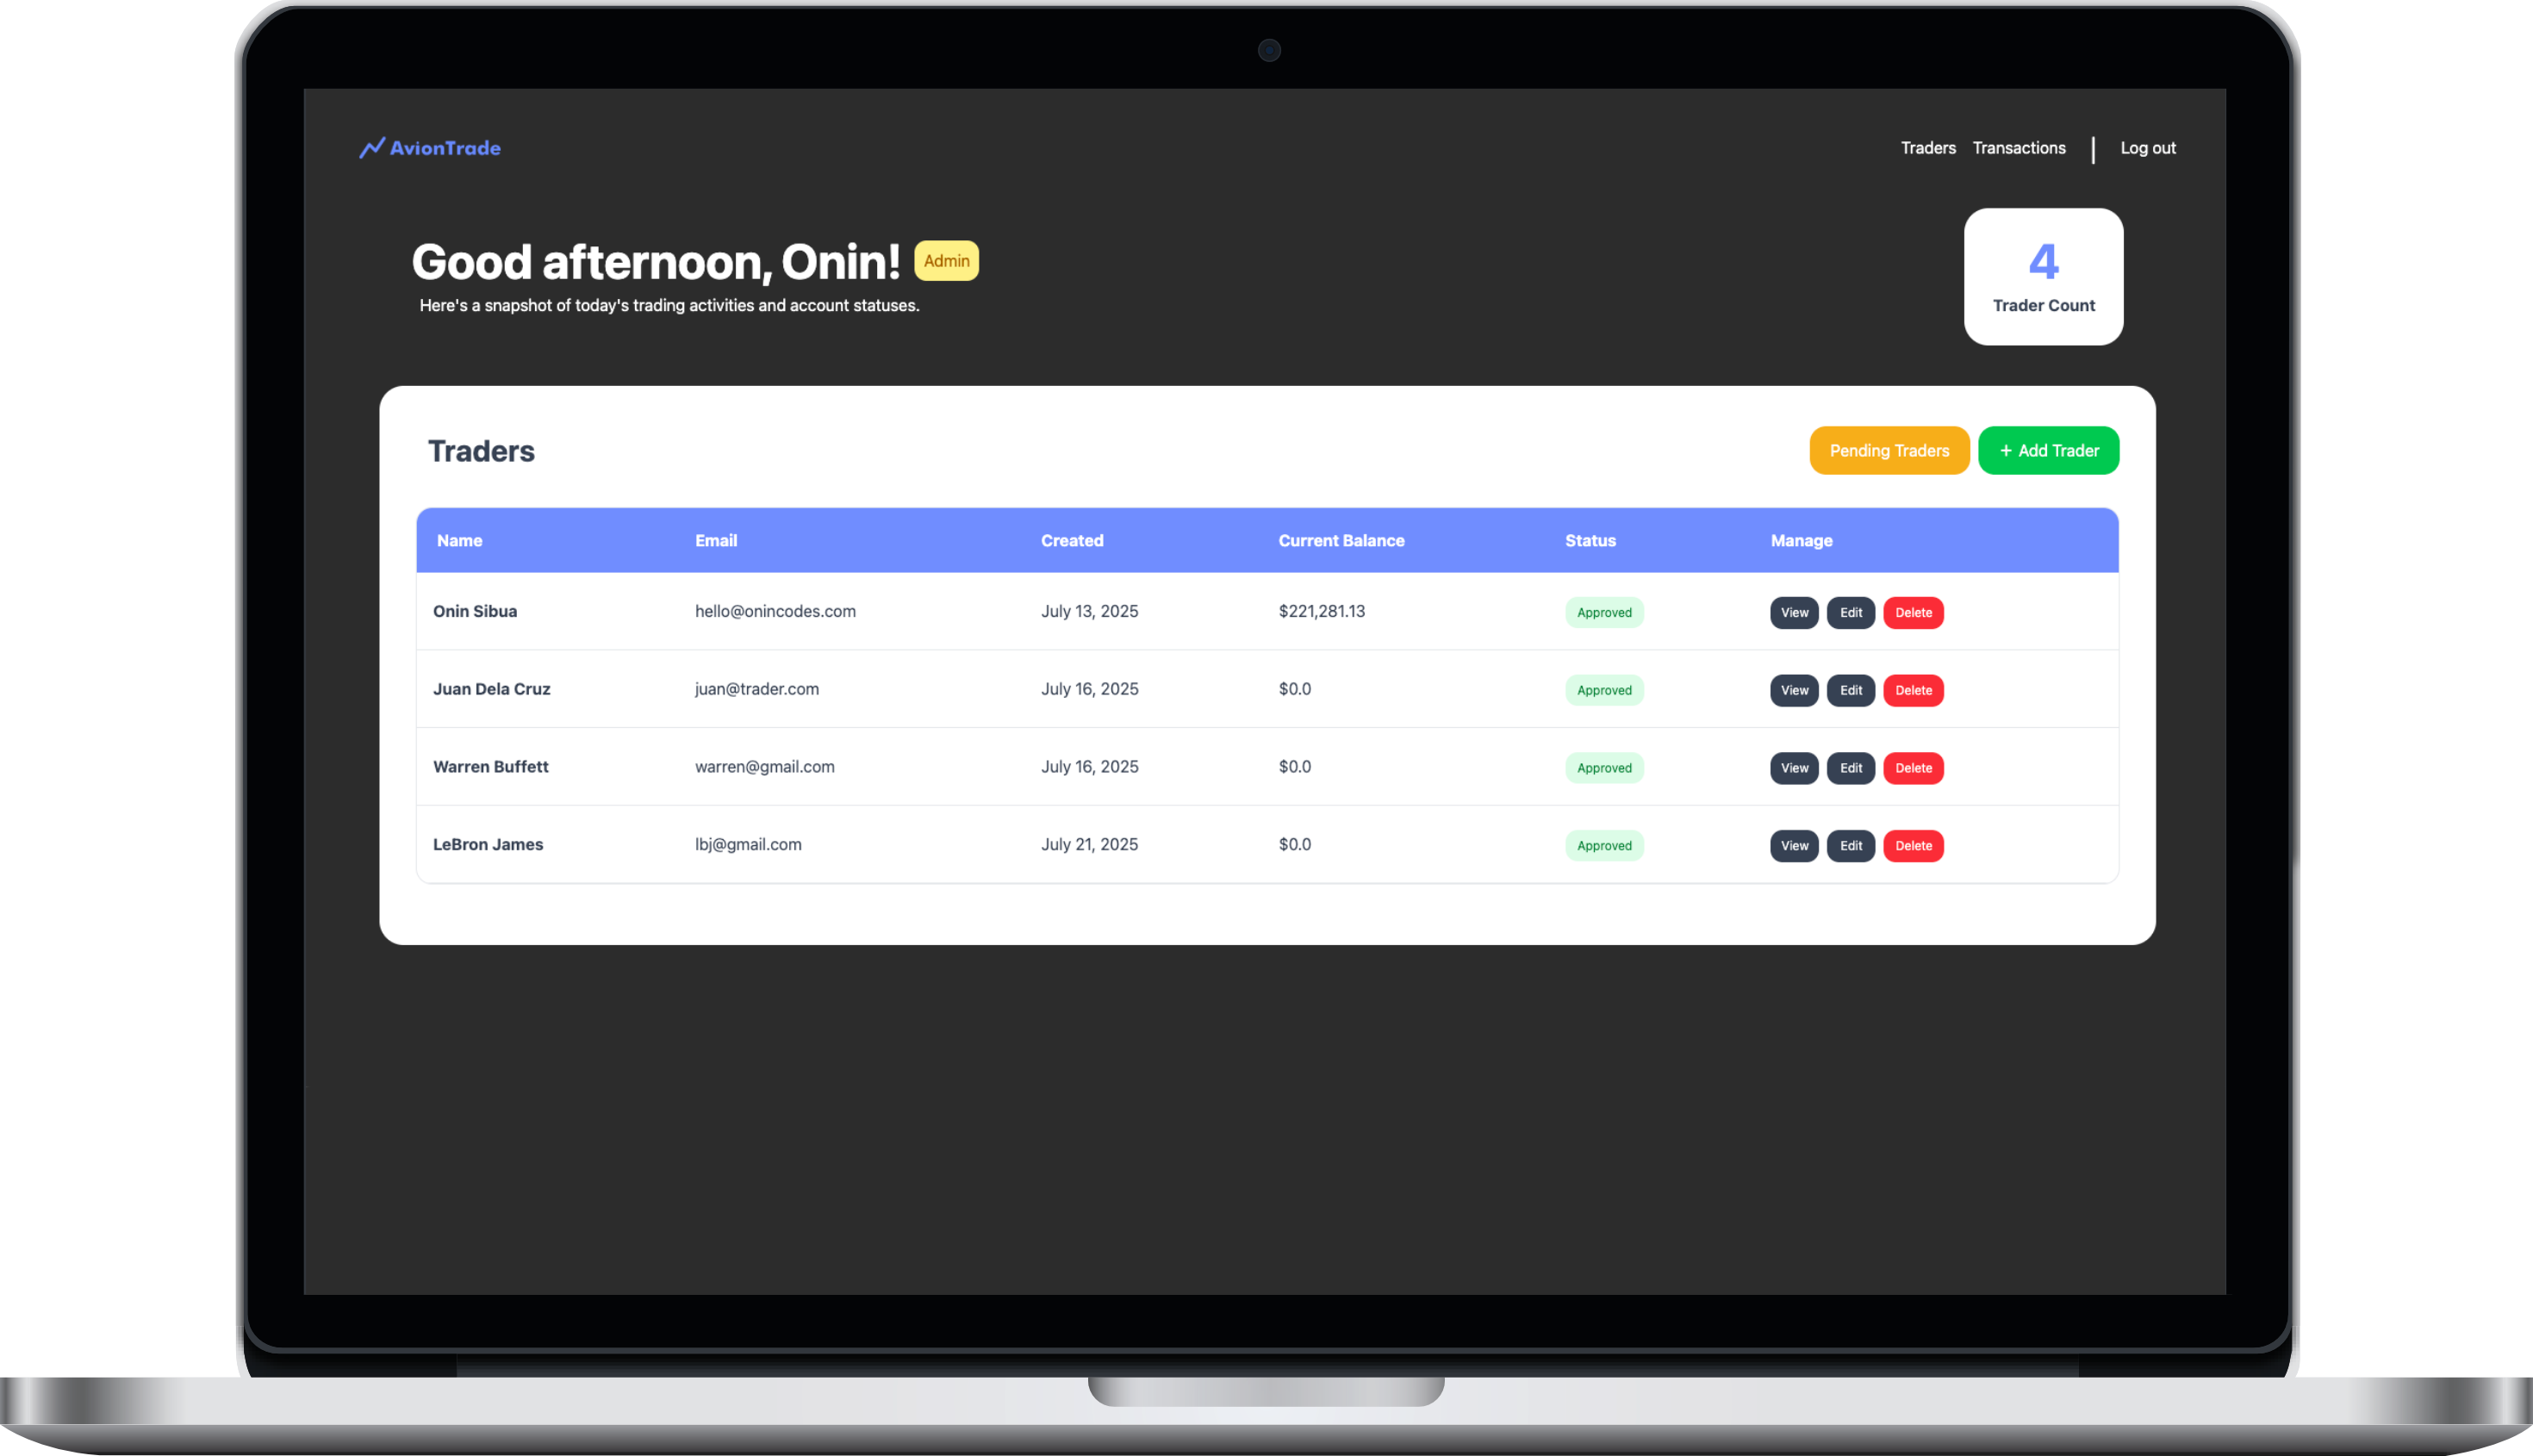View Onin Sibua's trader details

coord(1793,613)
